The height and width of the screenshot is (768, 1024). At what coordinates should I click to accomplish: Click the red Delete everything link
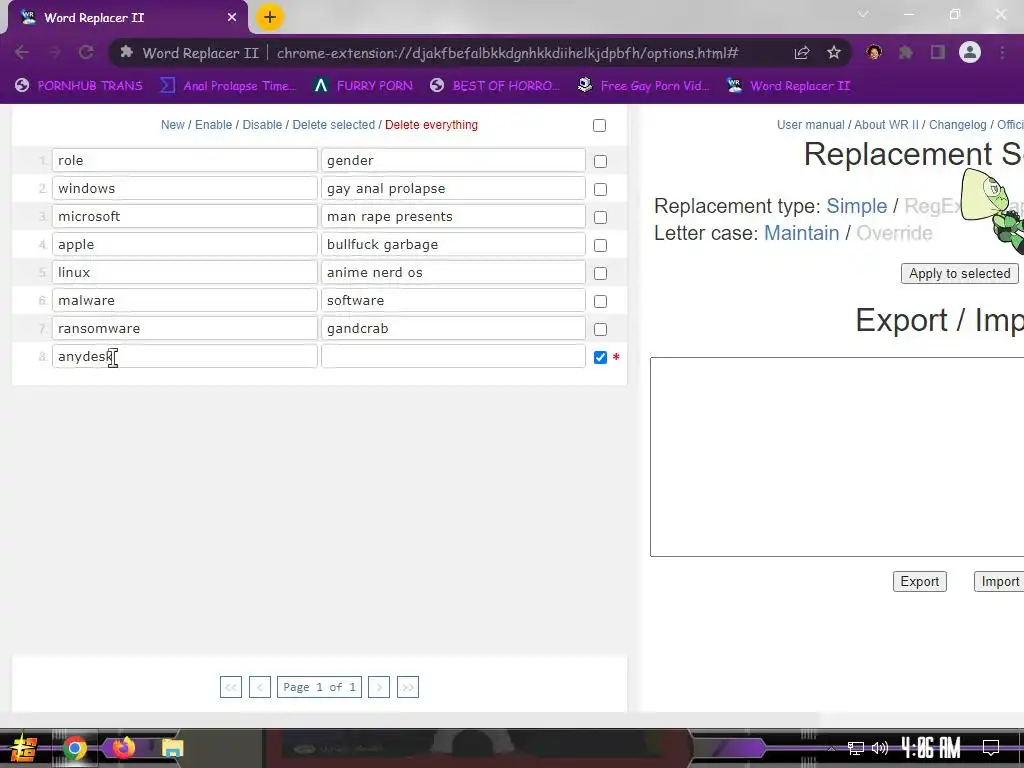431,125
